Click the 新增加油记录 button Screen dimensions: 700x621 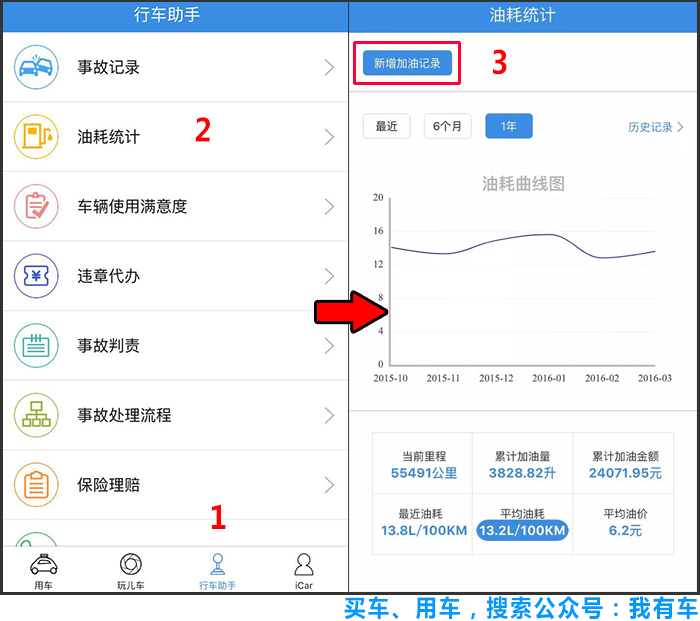point(407,63)
